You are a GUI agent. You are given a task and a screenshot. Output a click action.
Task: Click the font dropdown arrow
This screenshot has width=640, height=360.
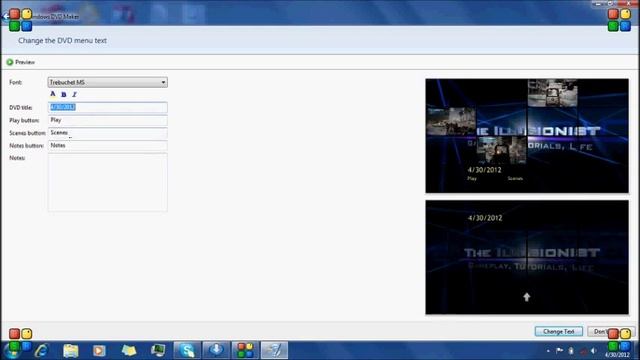pos(163,82)
